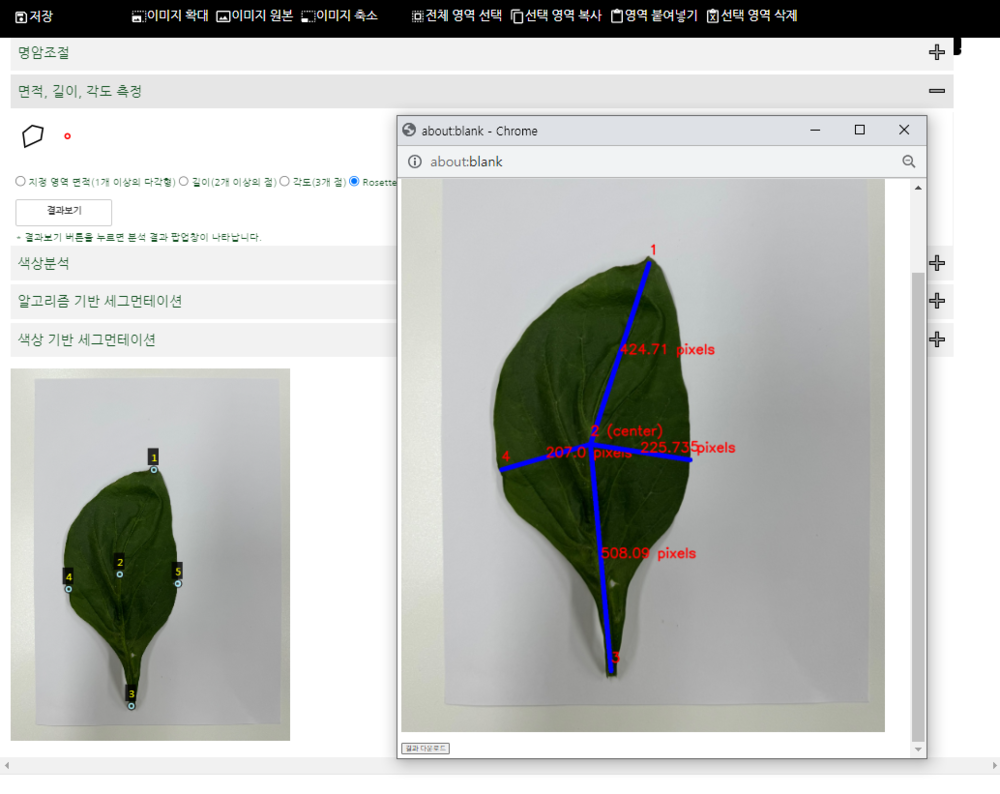The width and height of the screenshot is (1000, 794).
Task: Click the 결과 다운로드 button in popup
Action: [x=426, y=748]
